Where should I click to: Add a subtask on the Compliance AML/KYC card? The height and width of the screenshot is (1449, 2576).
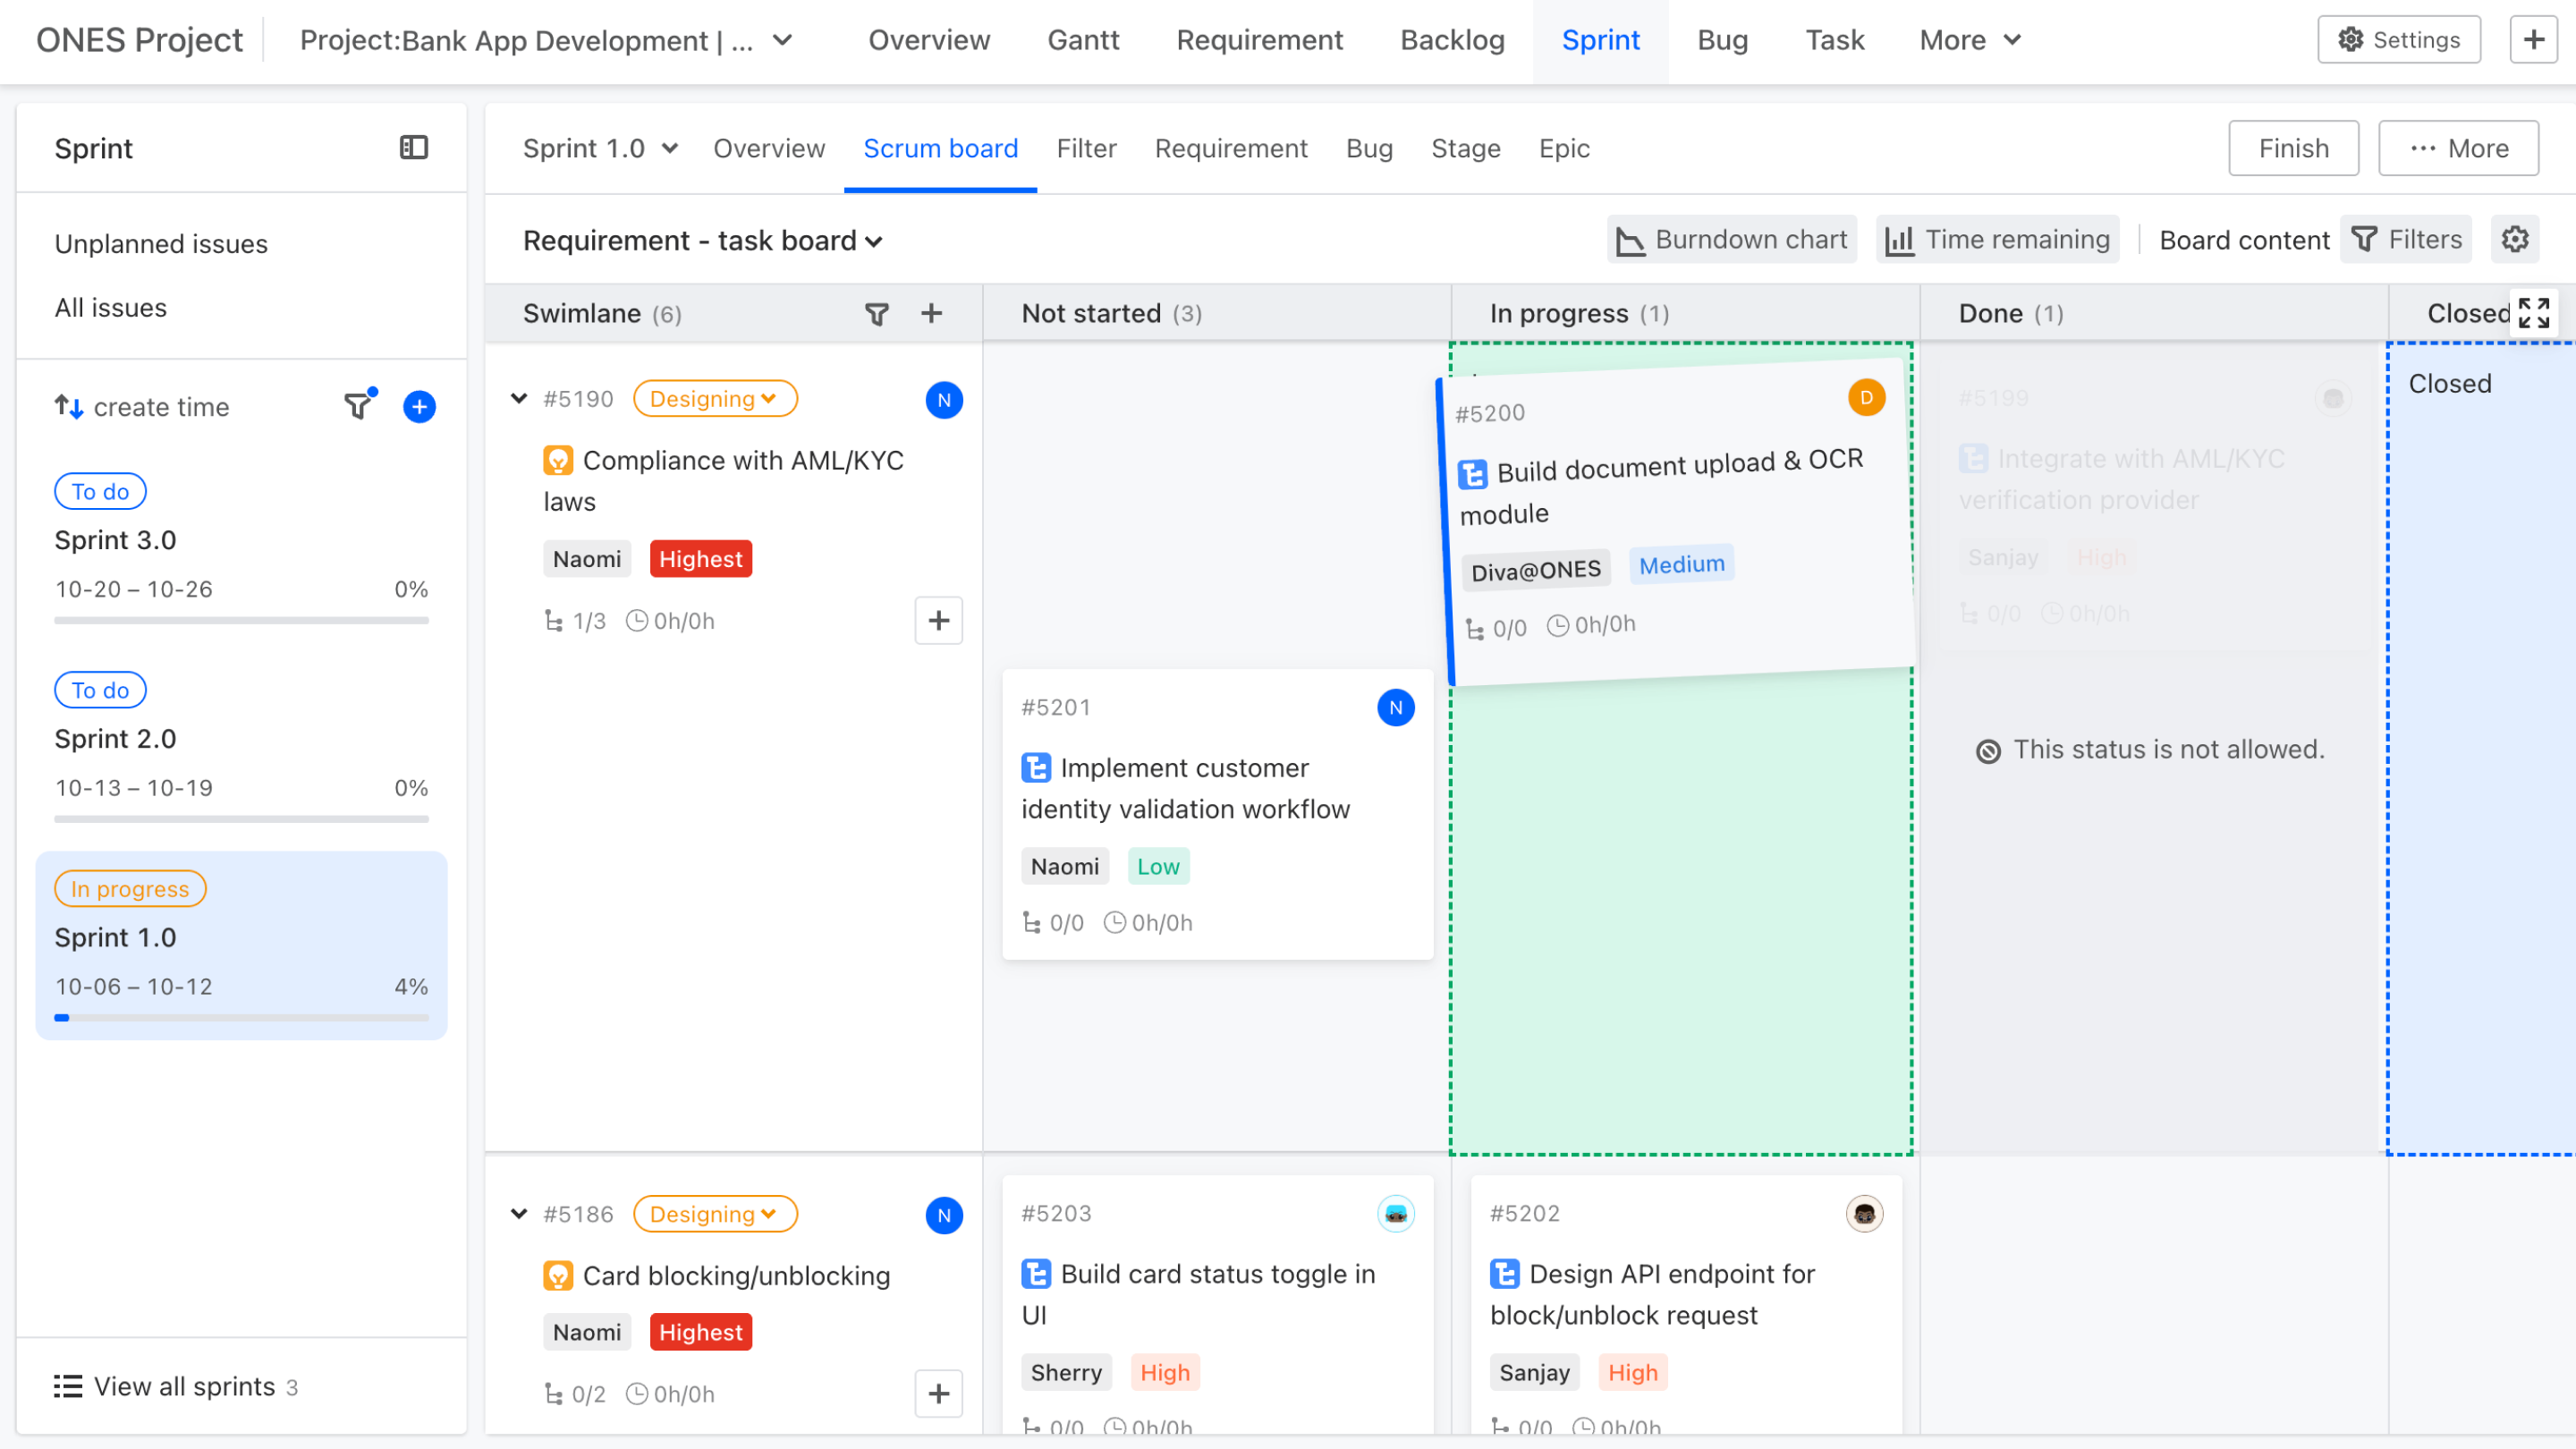(938, 620)
